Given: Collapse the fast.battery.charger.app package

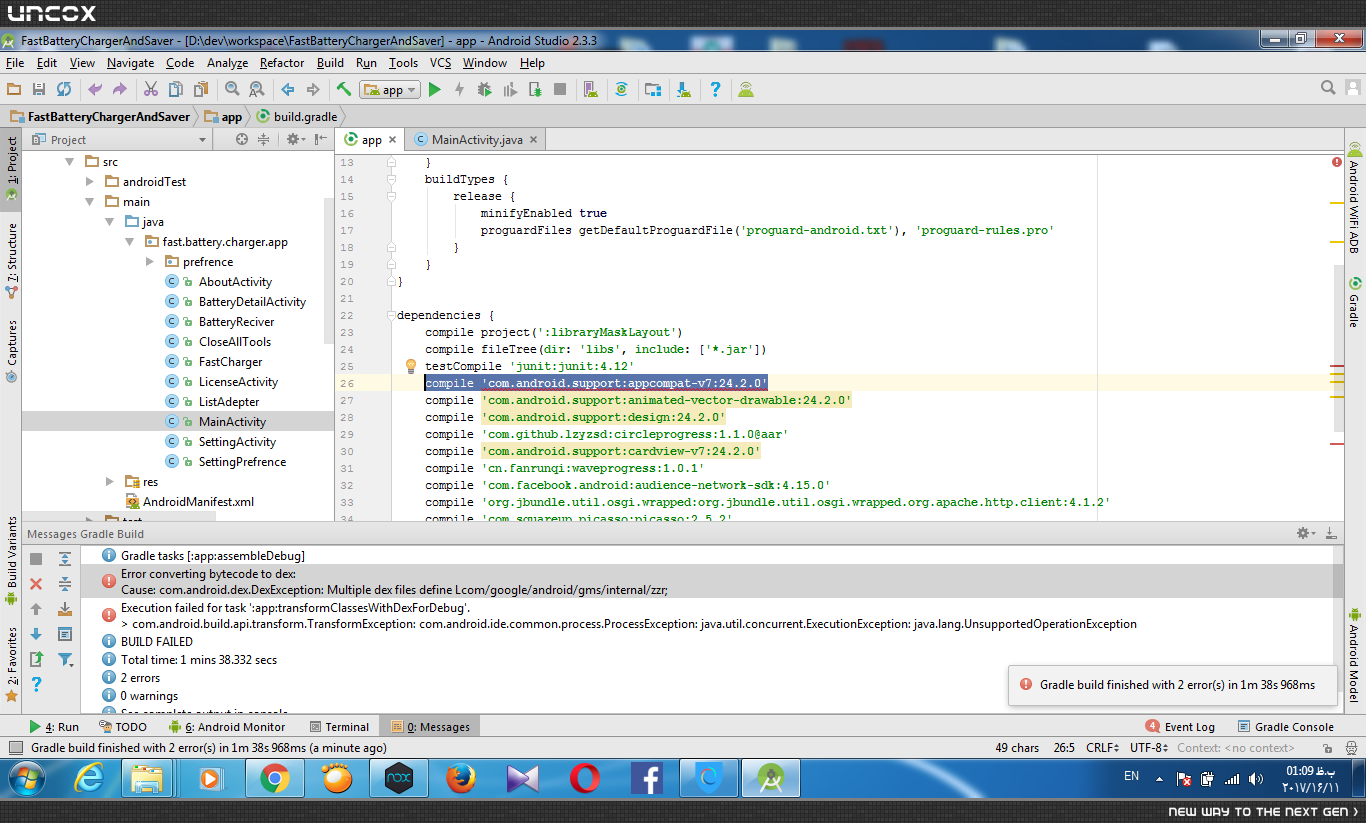Looking at the screenshot, I should click(130, 242).
